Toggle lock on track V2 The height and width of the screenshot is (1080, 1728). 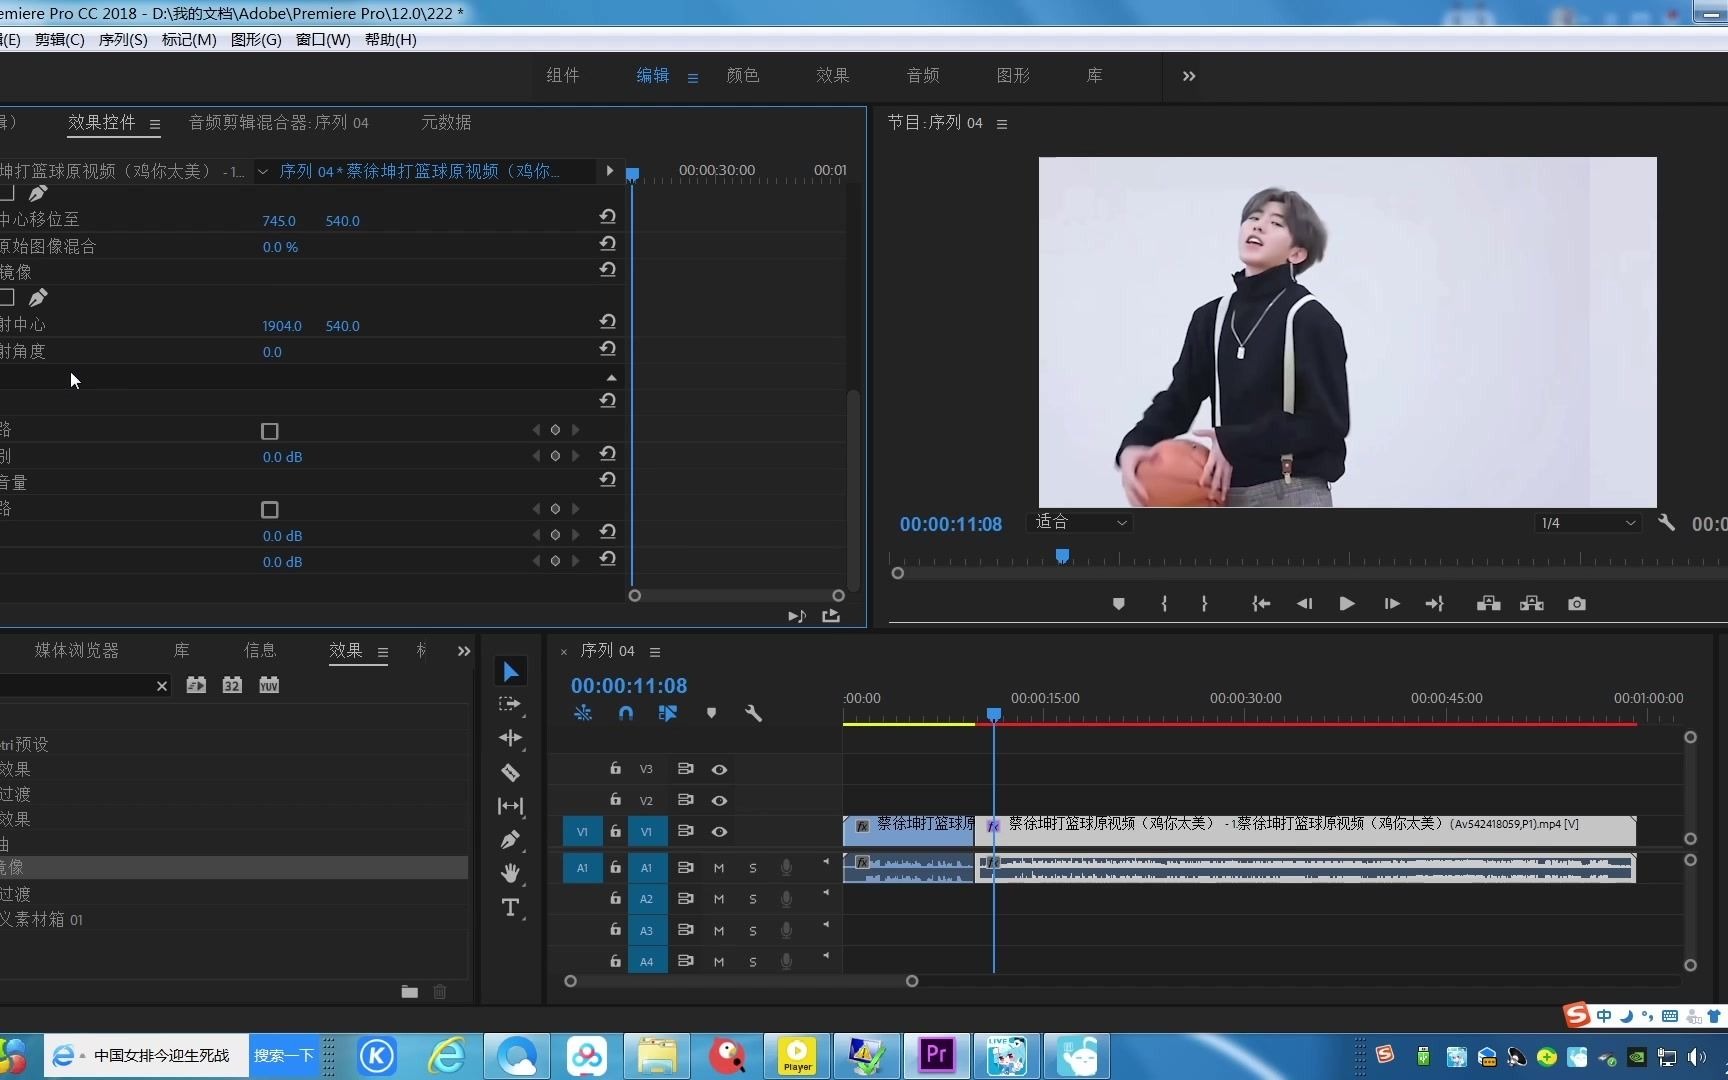[x=615, y=800]
